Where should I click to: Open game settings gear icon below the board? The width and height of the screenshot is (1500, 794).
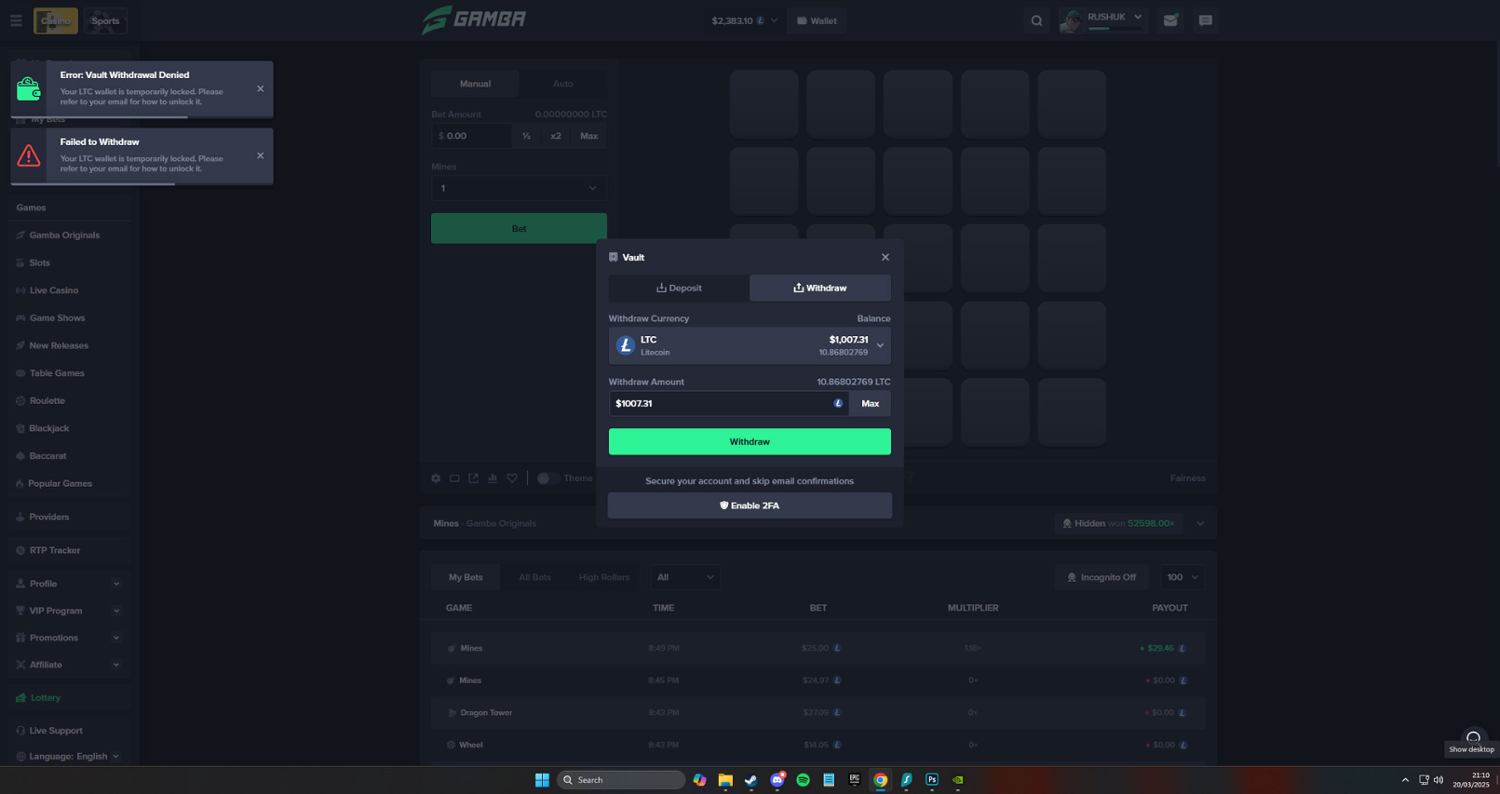point(436,478)
